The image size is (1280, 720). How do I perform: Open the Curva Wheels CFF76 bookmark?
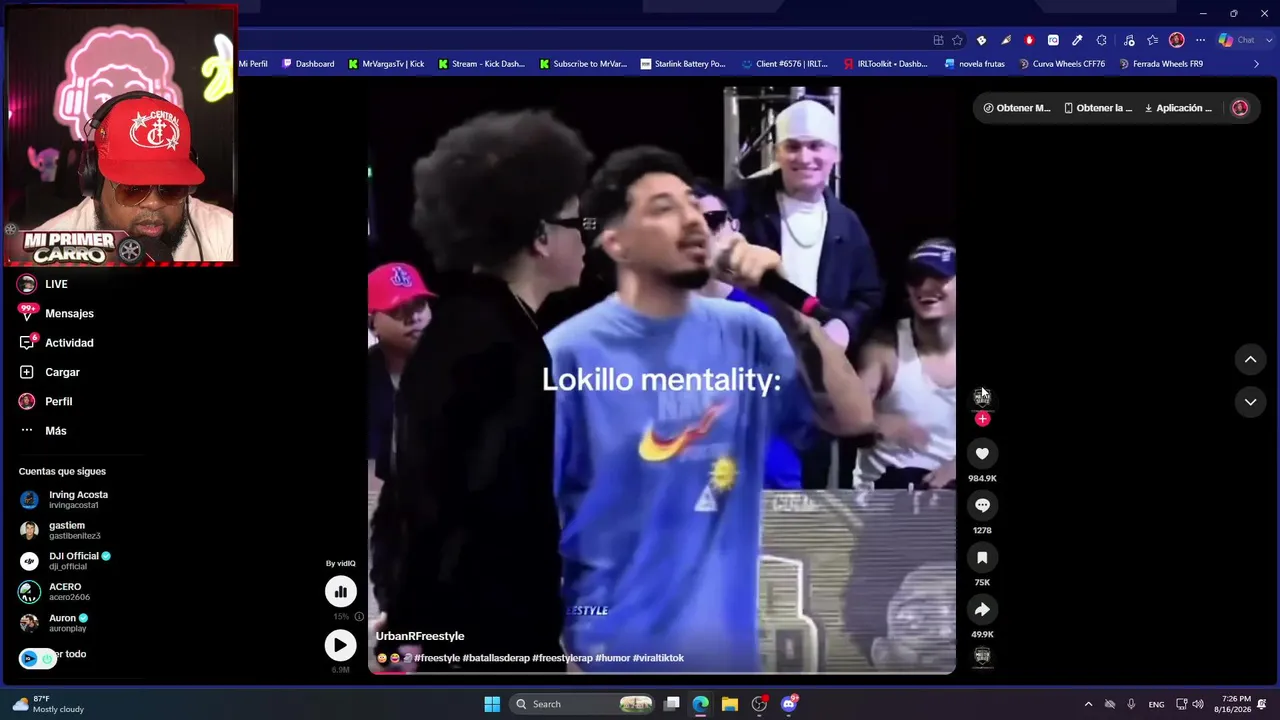point(1061,64)
